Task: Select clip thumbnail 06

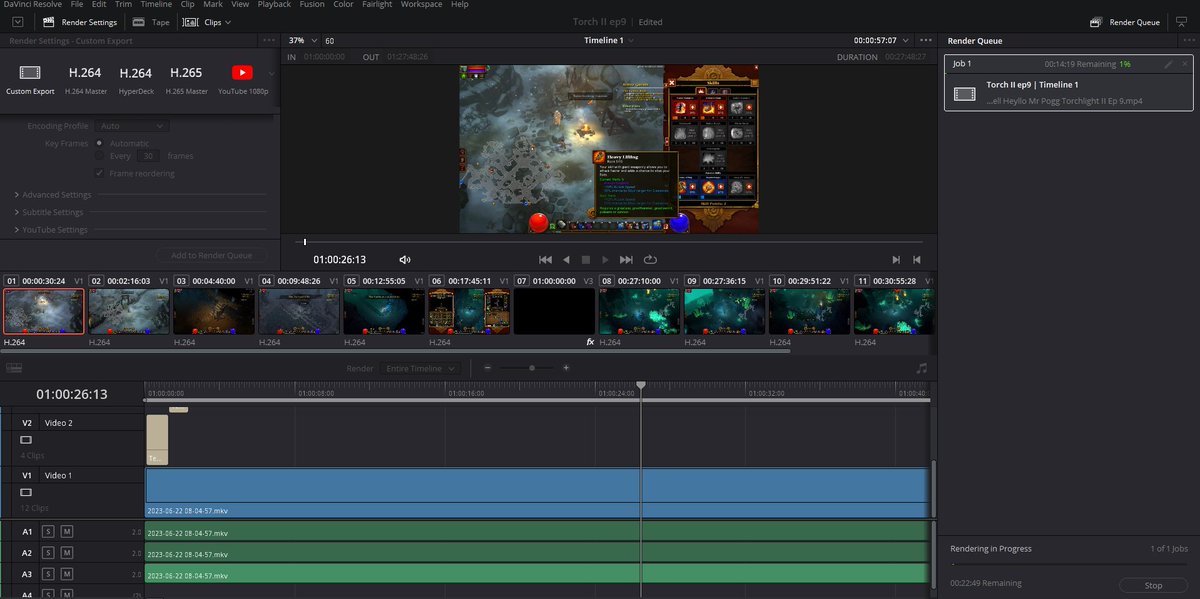Action: pyautogui.click(x=468, y=311)
